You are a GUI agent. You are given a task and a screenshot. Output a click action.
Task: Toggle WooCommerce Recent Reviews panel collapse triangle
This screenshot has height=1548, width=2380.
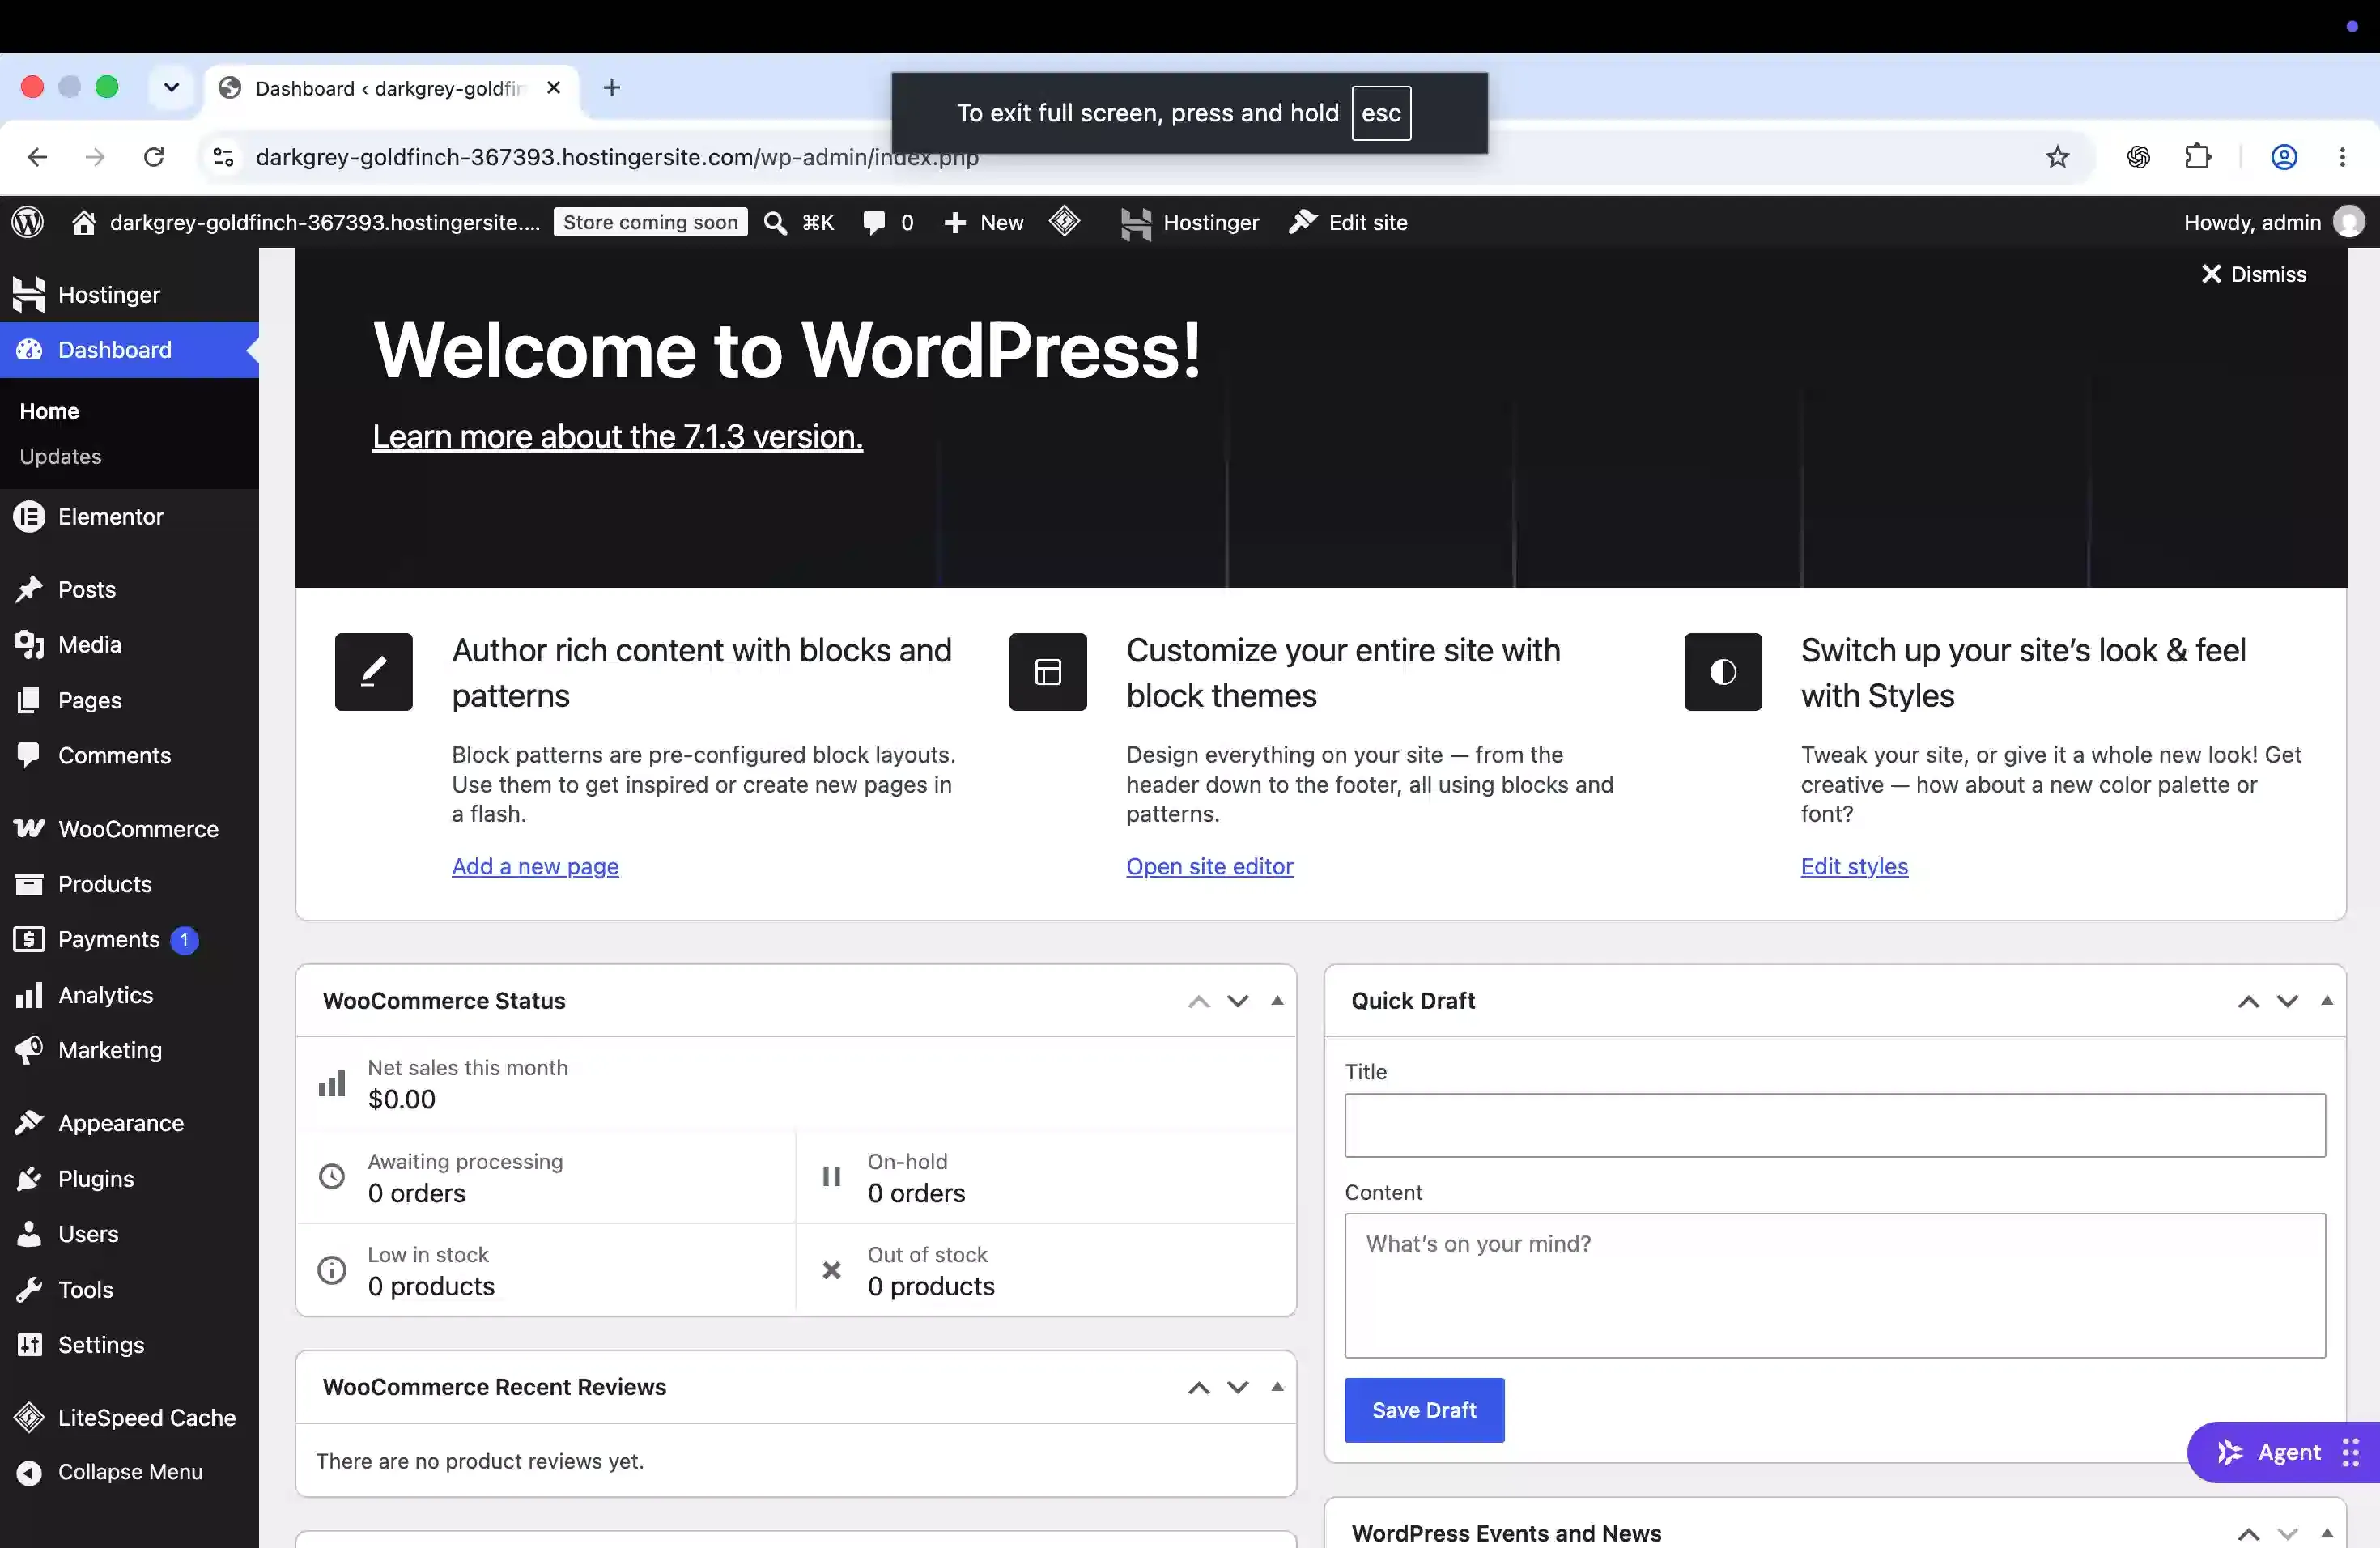point(1277,1386)
